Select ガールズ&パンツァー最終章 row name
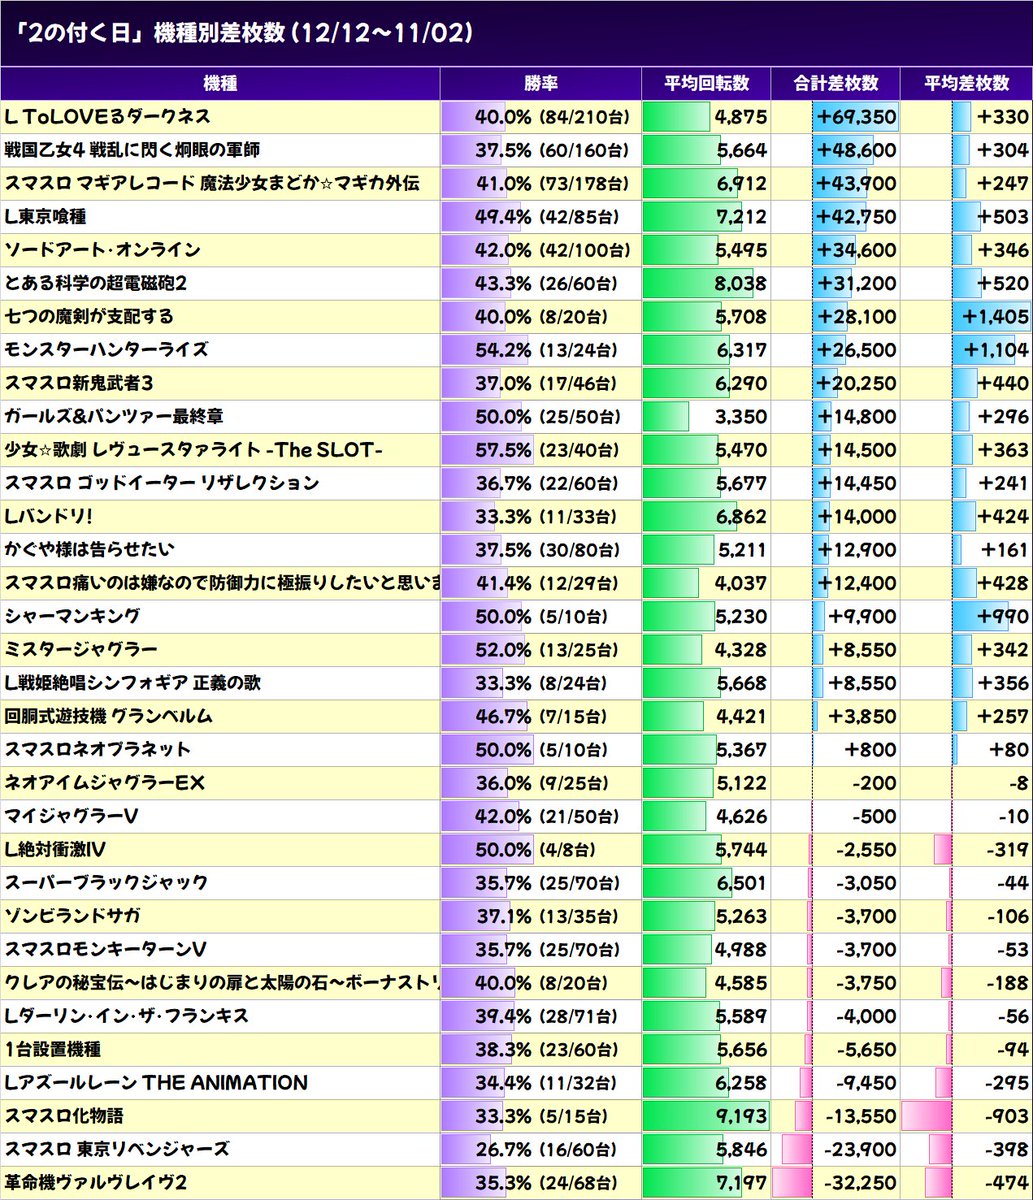1033x1200 pixels. click(112, 415)
